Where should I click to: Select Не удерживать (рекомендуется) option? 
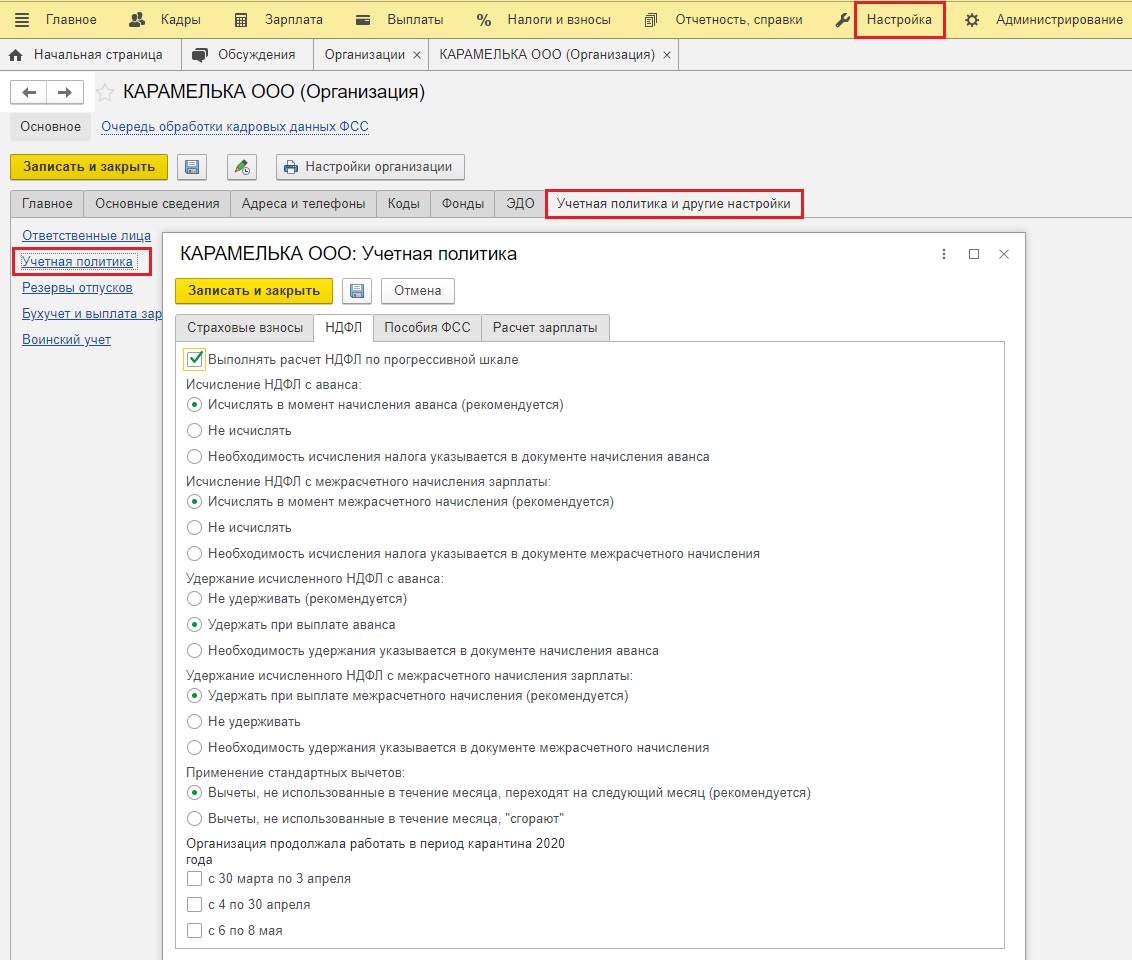tap(194, 598)
